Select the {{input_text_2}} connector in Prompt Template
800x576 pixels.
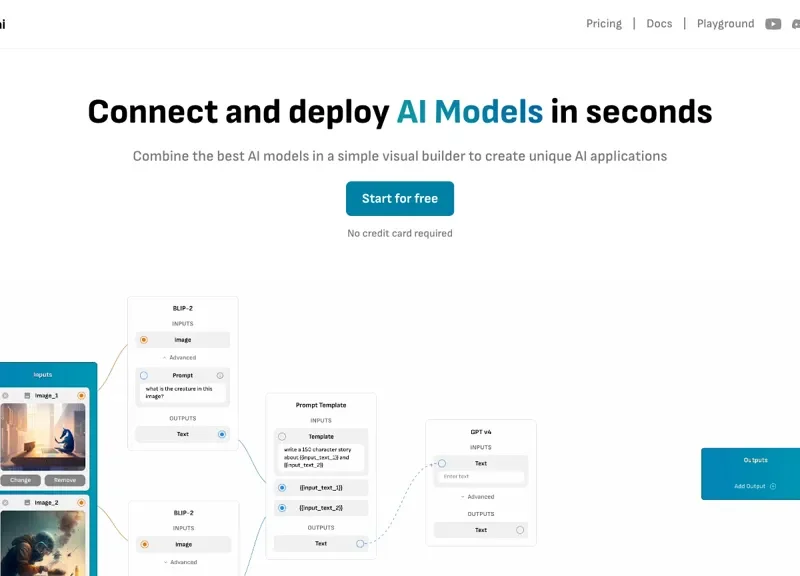(282, 508)
